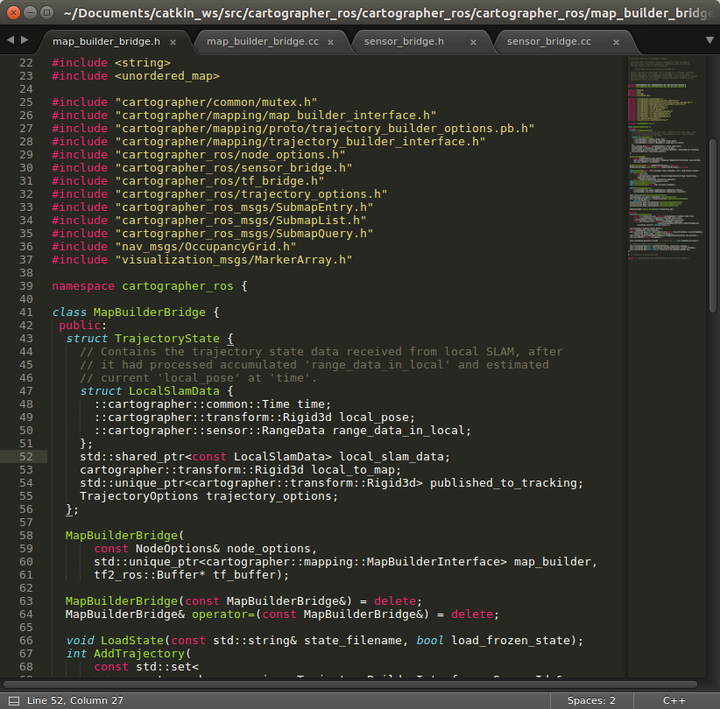Click line number 52 in the gutter
This screenshot has width=720, height=709.
point(26,456)
